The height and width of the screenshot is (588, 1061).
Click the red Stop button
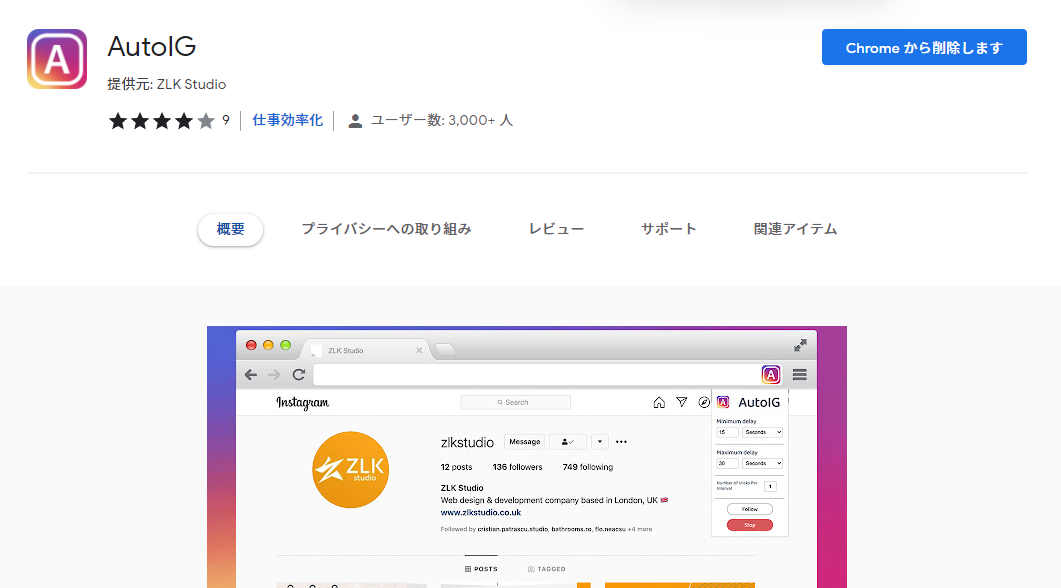pos(750,525)
